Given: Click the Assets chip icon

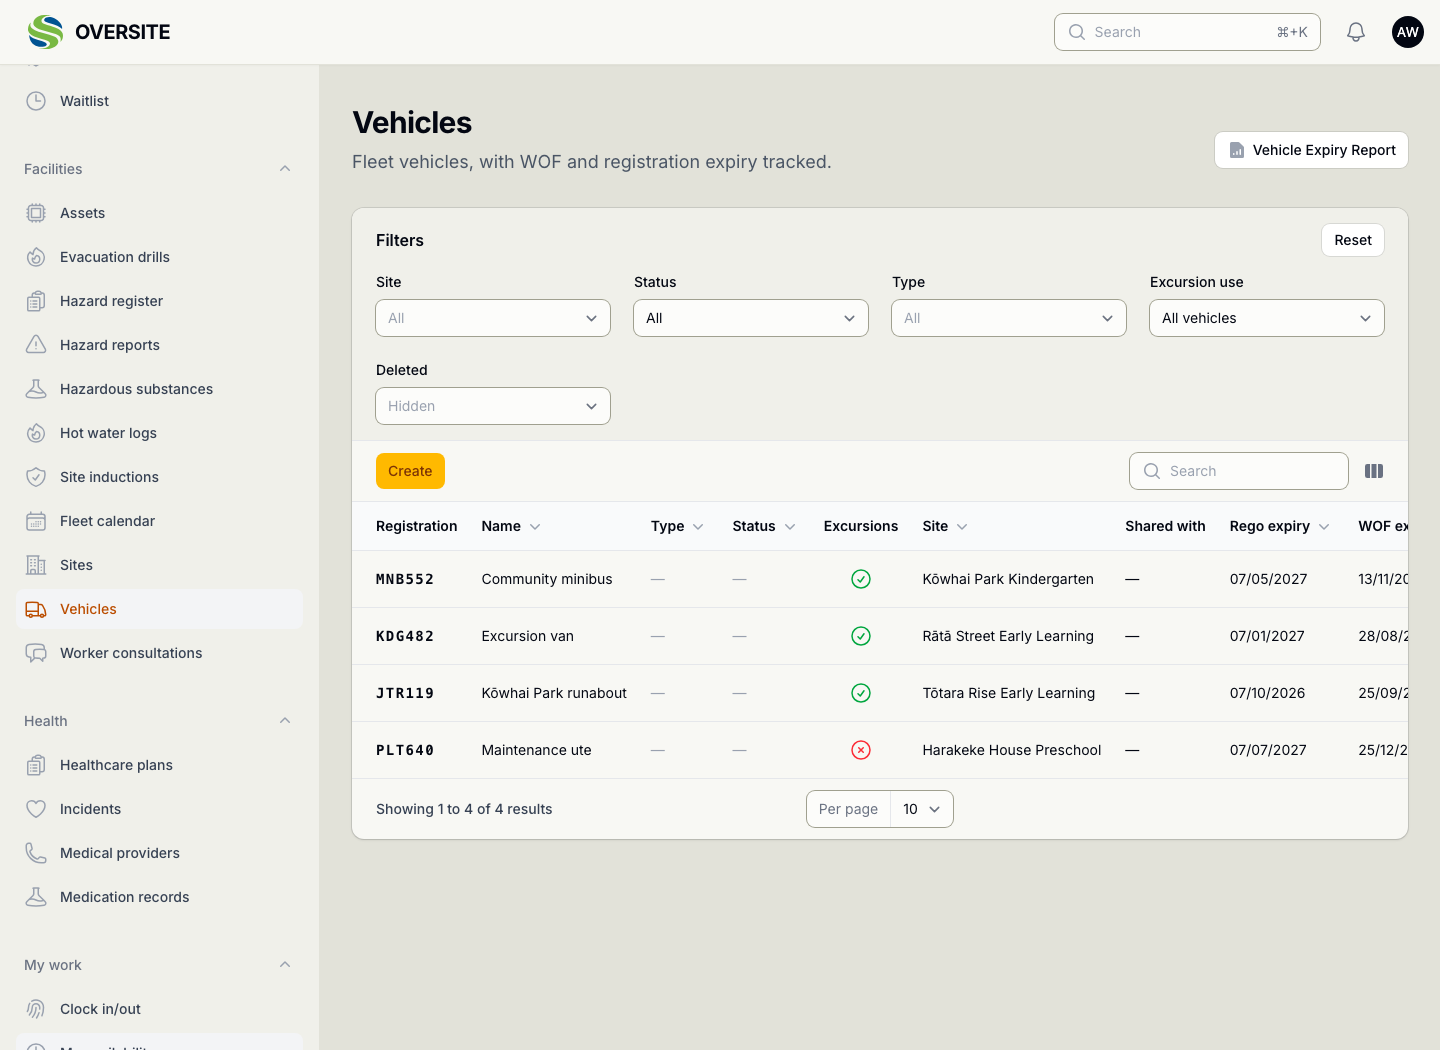Looking at the screenshot, I should point(36,213).
